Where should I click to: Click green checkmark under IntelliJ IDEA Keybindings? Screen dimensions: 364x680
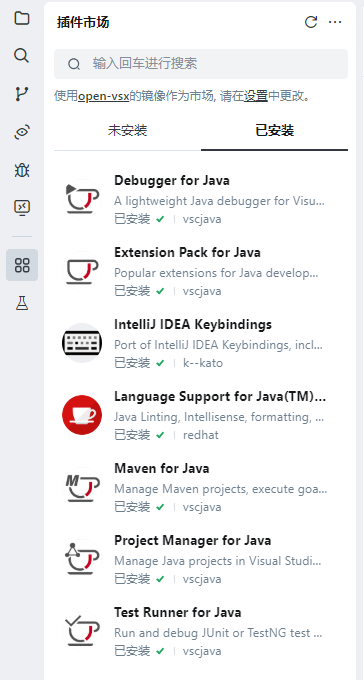pyautogui.click(x=160, y=363)
